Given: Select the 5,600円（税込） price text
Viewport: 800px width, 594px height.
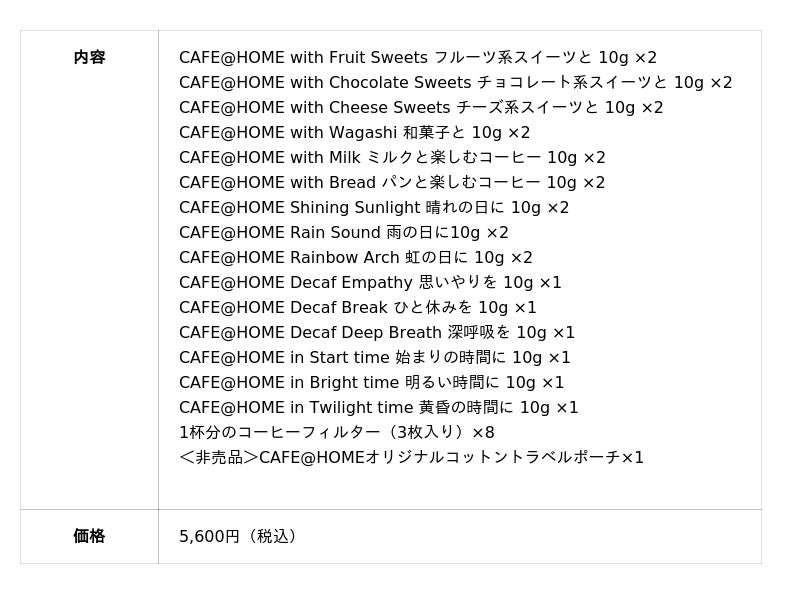Looking at the screenshot, I should coord(238,536).
